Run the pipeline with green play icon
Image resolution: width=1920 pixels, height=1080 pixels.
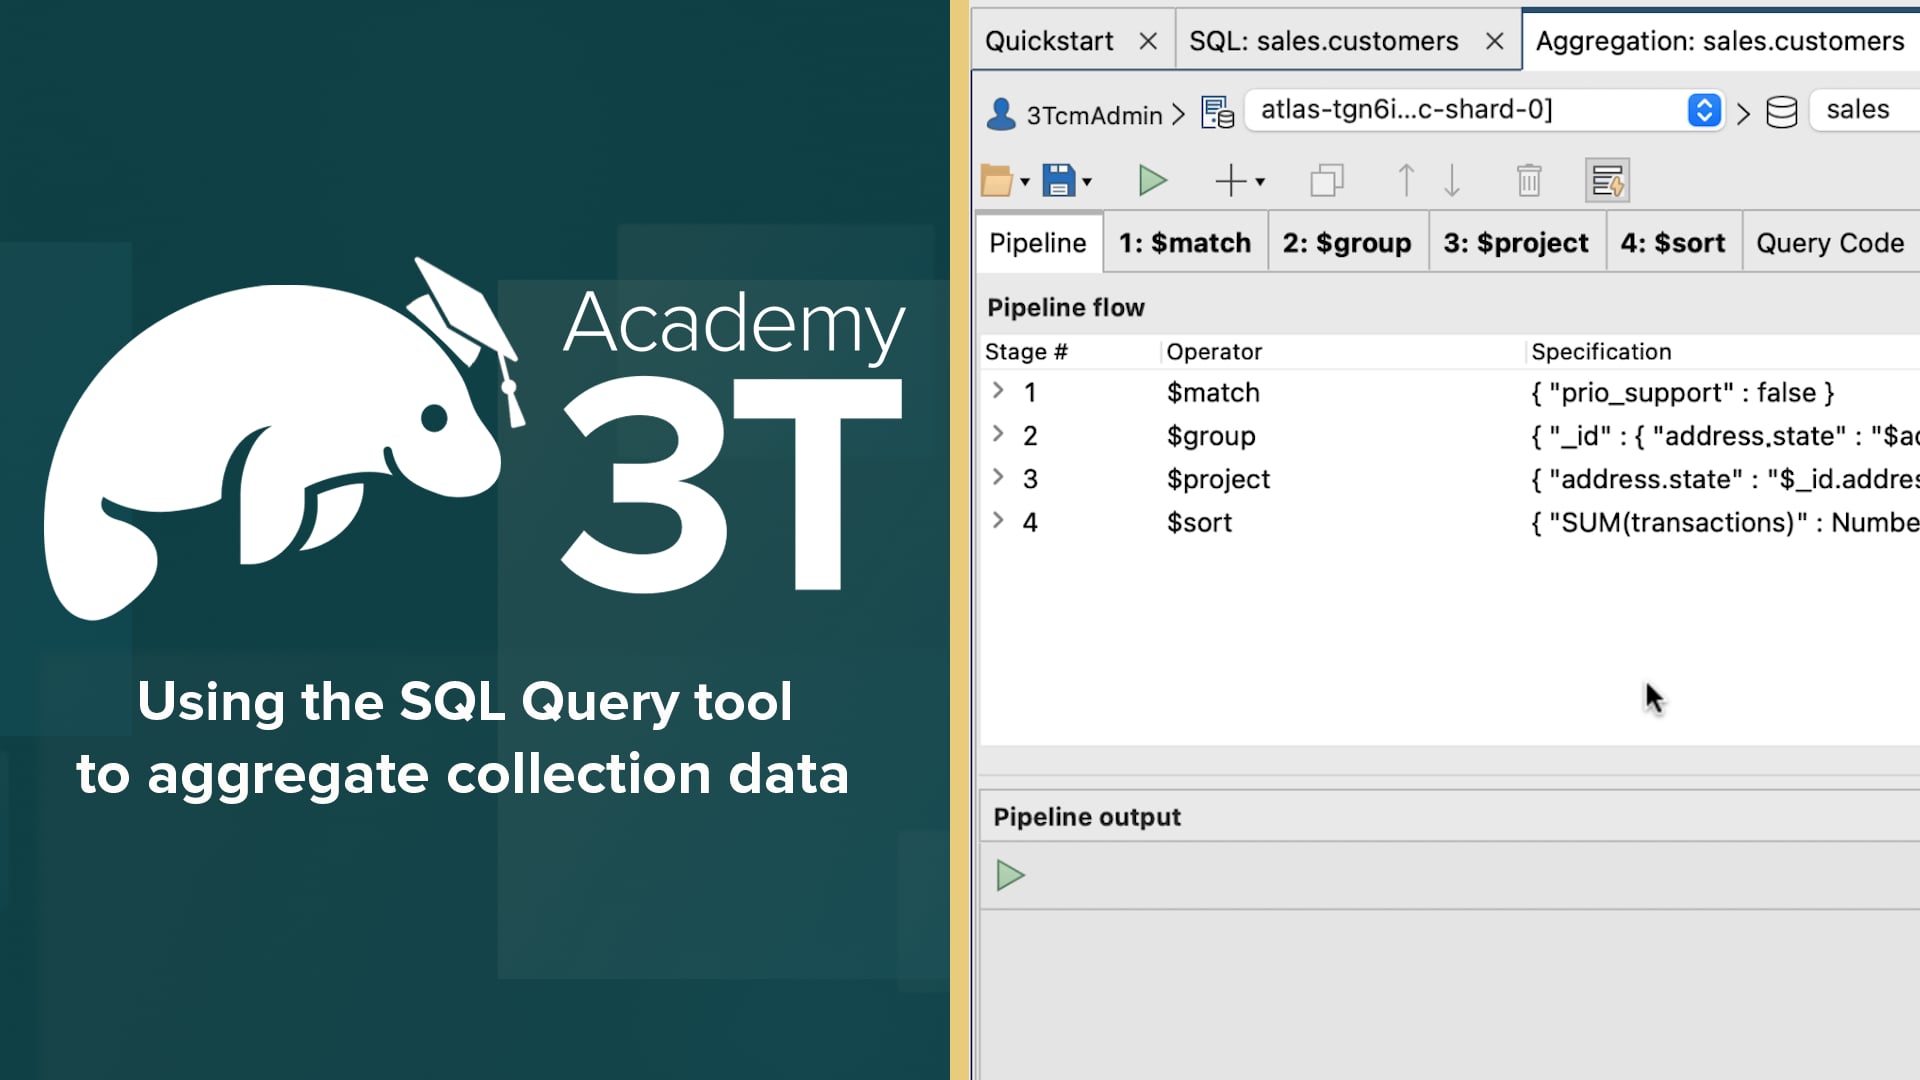point(1152,181)
